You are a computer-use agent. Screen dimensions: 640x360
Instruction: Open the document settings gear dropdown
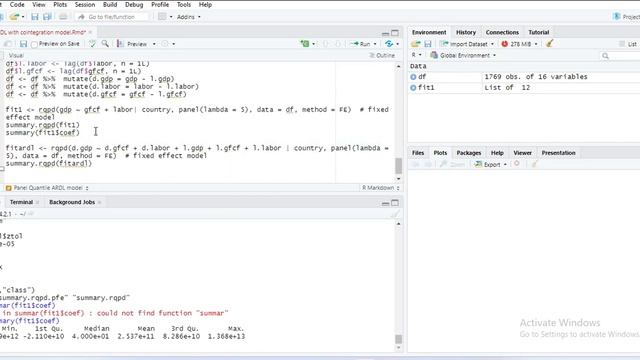[168, 44]
